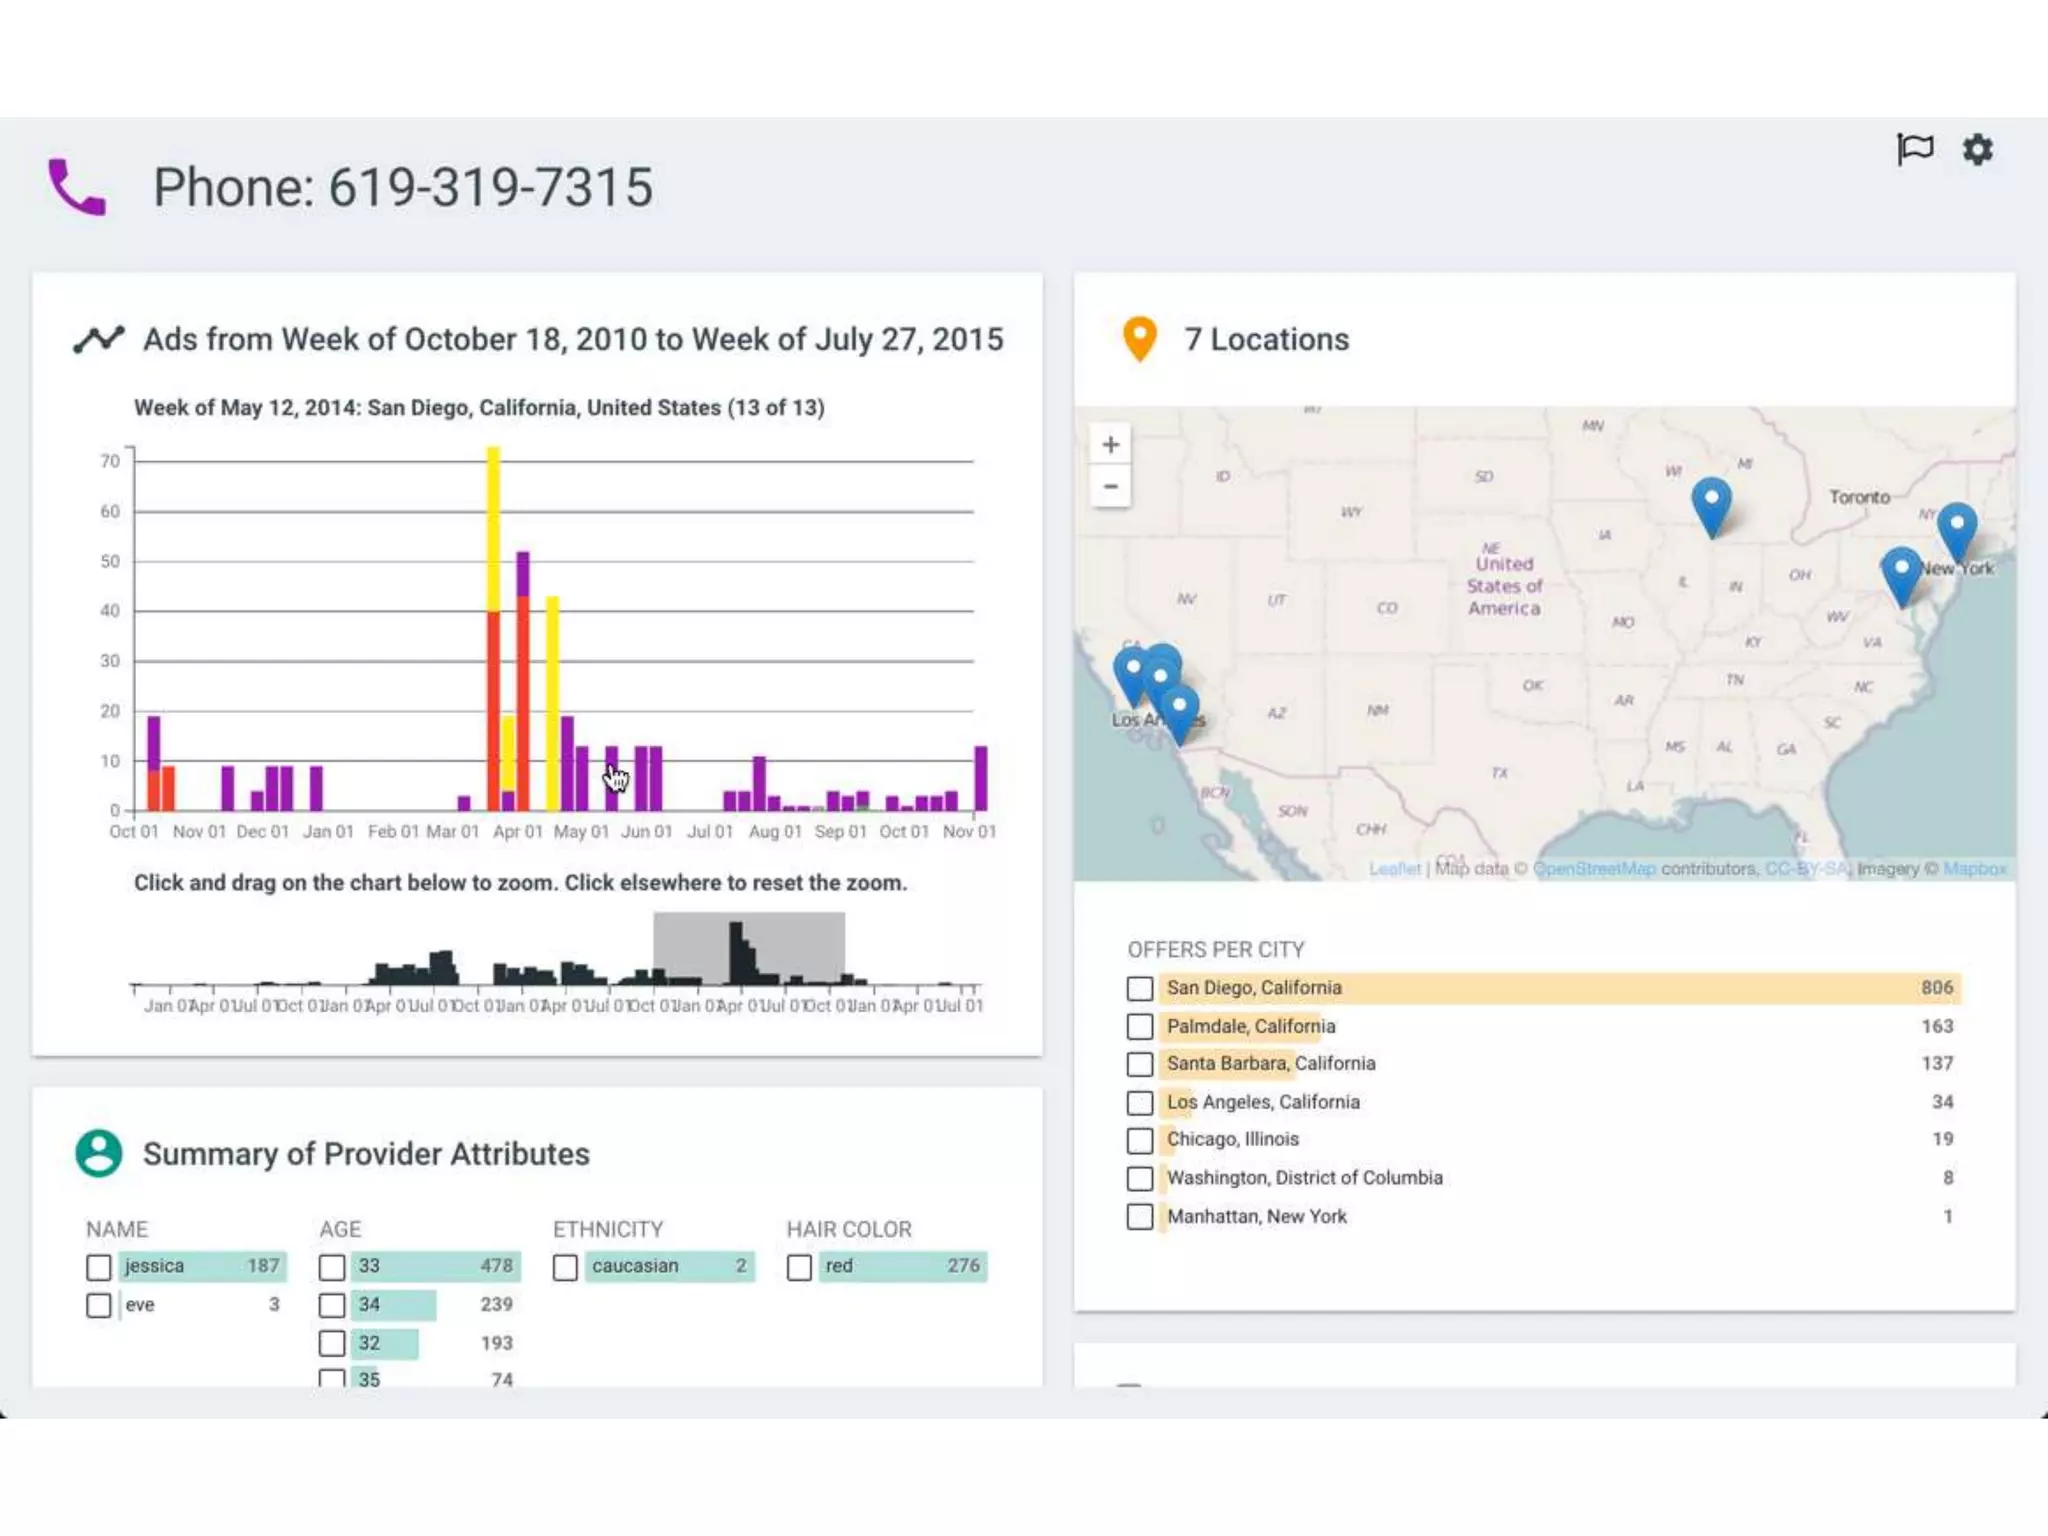2048x1536 pixels.
Task: Select the jessica name checkbox
Action: [x=98, y=1267]
